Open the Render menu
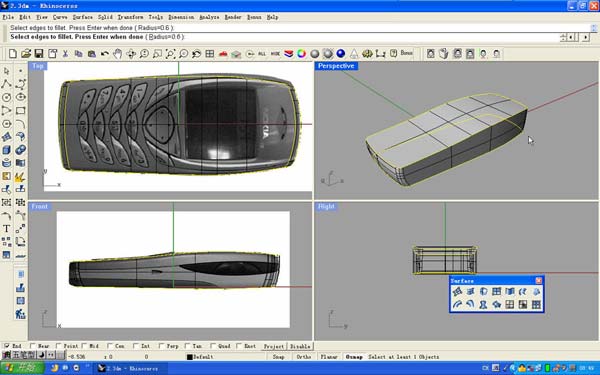This screenshot has height=375, width=600. [233, 17]
